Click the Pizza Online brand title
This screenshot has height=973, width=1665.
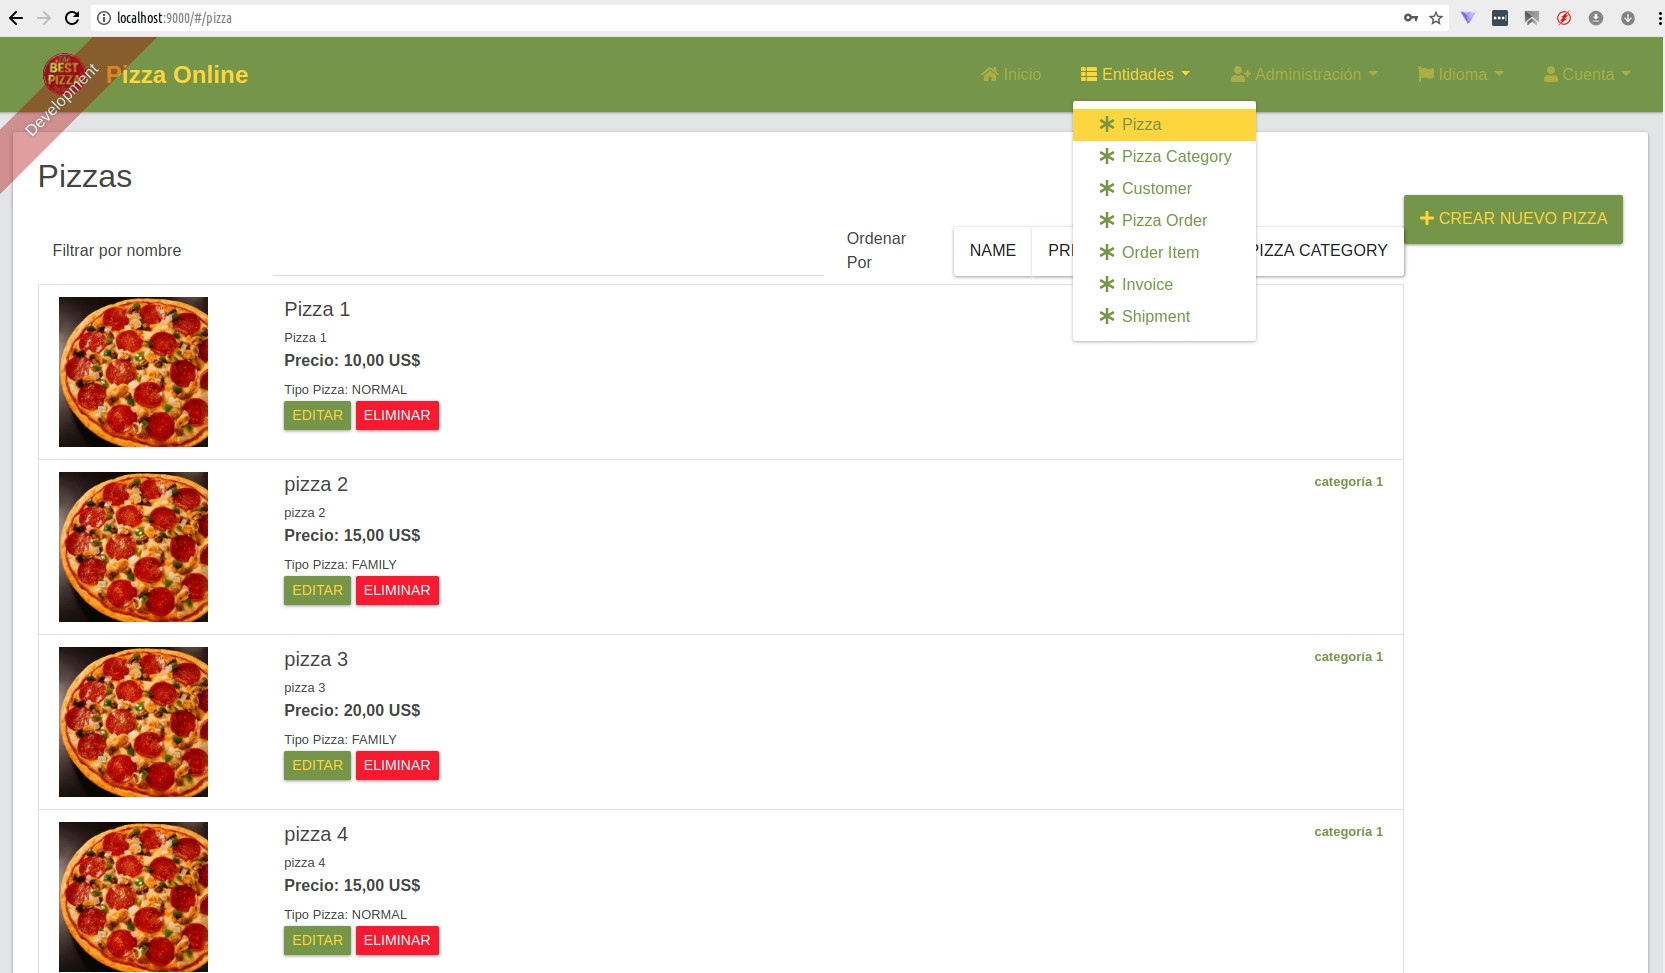pos(177,74)
